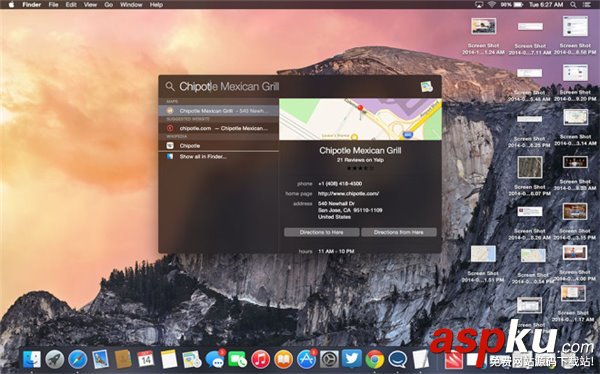The image size is (600, 374).
Task: Launch iTunes red music icon
Action: coord(261,360)
